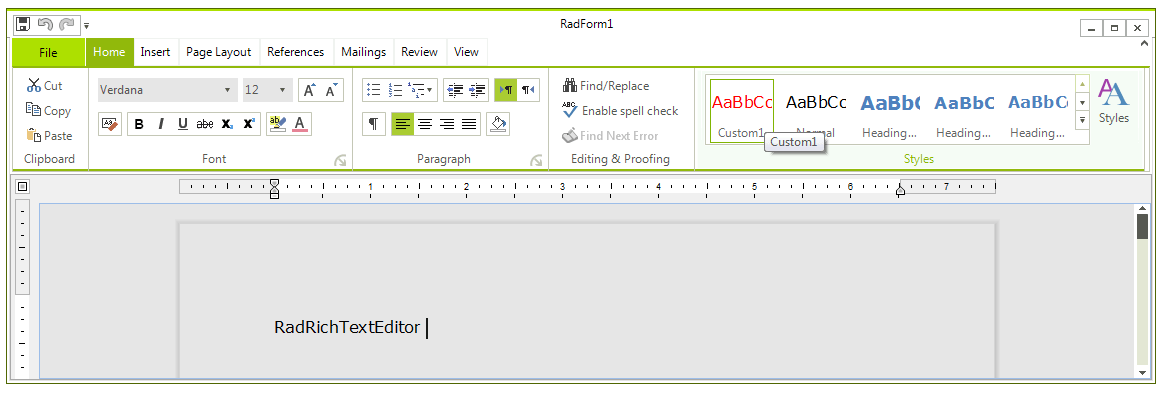1169x396 pixels.
Task: Increase paragraph indent
Action: (478, 90)
